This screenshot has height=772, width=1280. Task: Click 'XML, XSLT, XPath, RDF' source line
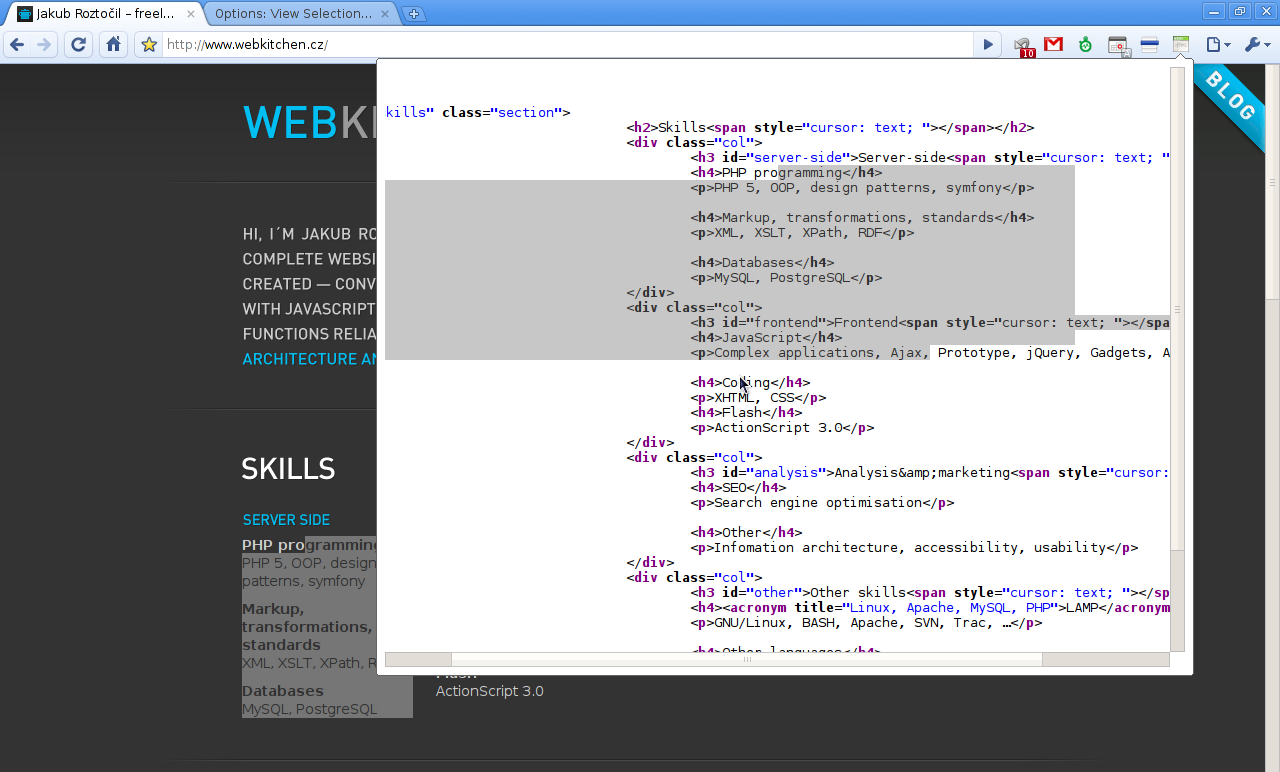point(802,232)
